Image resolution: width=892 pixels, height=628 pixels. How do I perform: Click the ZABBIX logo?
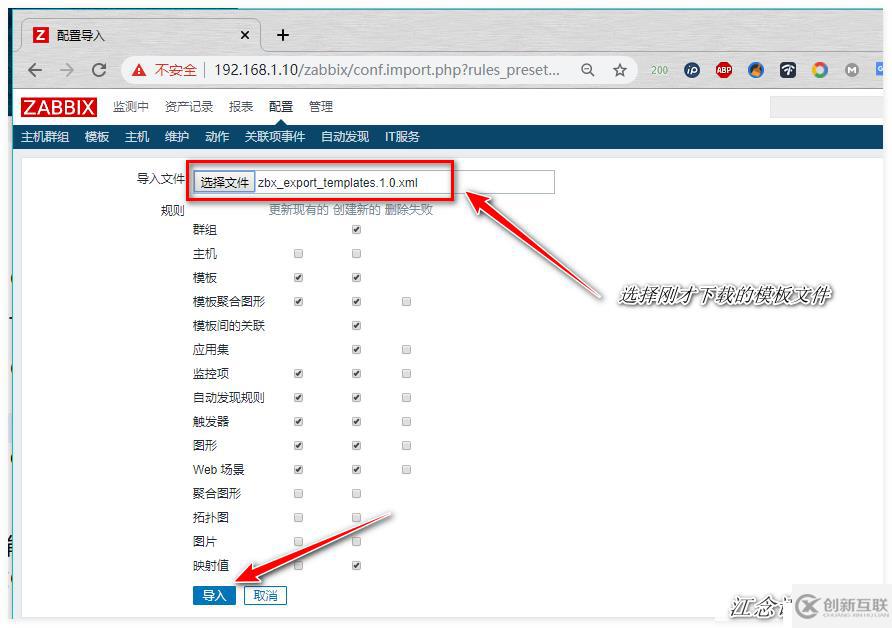tap(59, 107)
